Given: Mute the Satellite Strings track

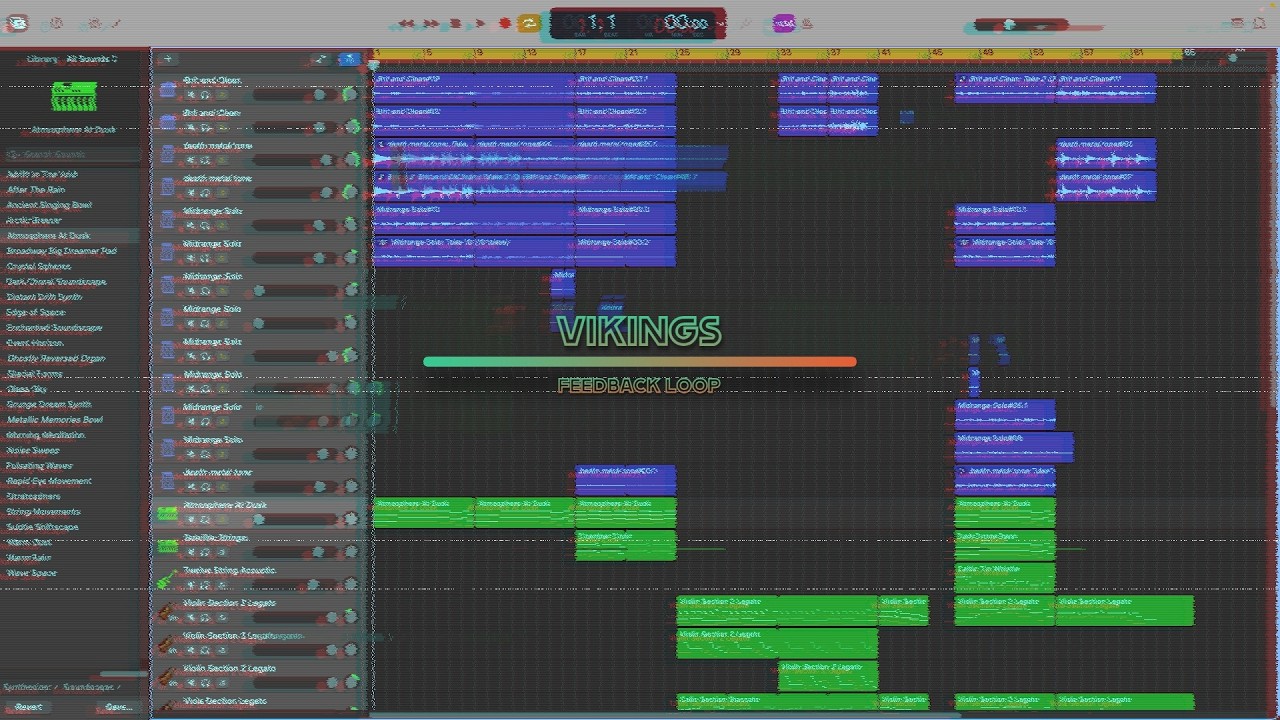Looking at the screenshot, I should pos(191,552).
